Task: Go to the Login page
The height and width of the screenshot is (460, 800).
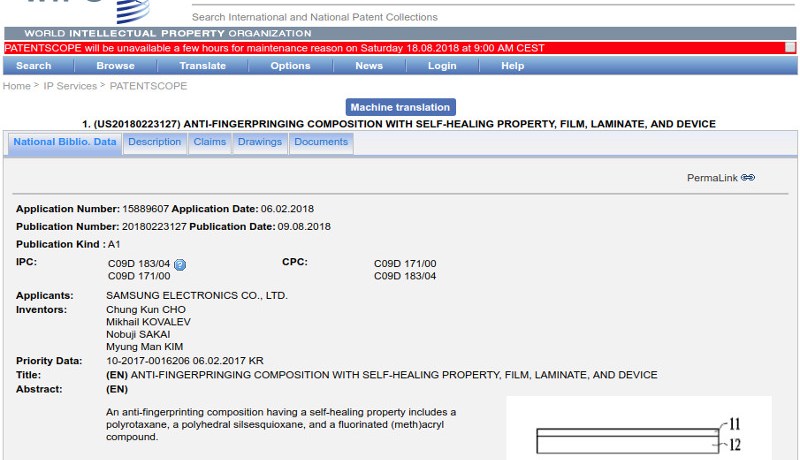Action: click(442, 66)
